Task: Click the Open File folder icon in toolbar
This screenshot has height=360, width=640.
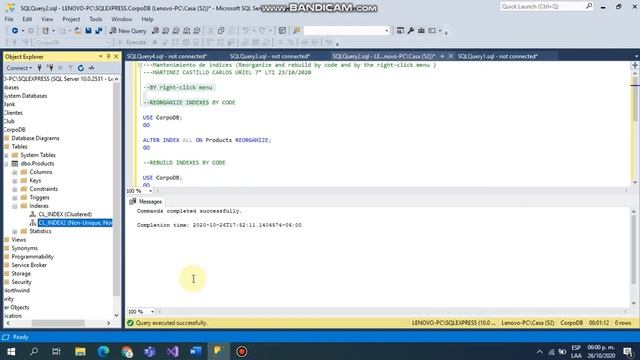Action: 78,31
